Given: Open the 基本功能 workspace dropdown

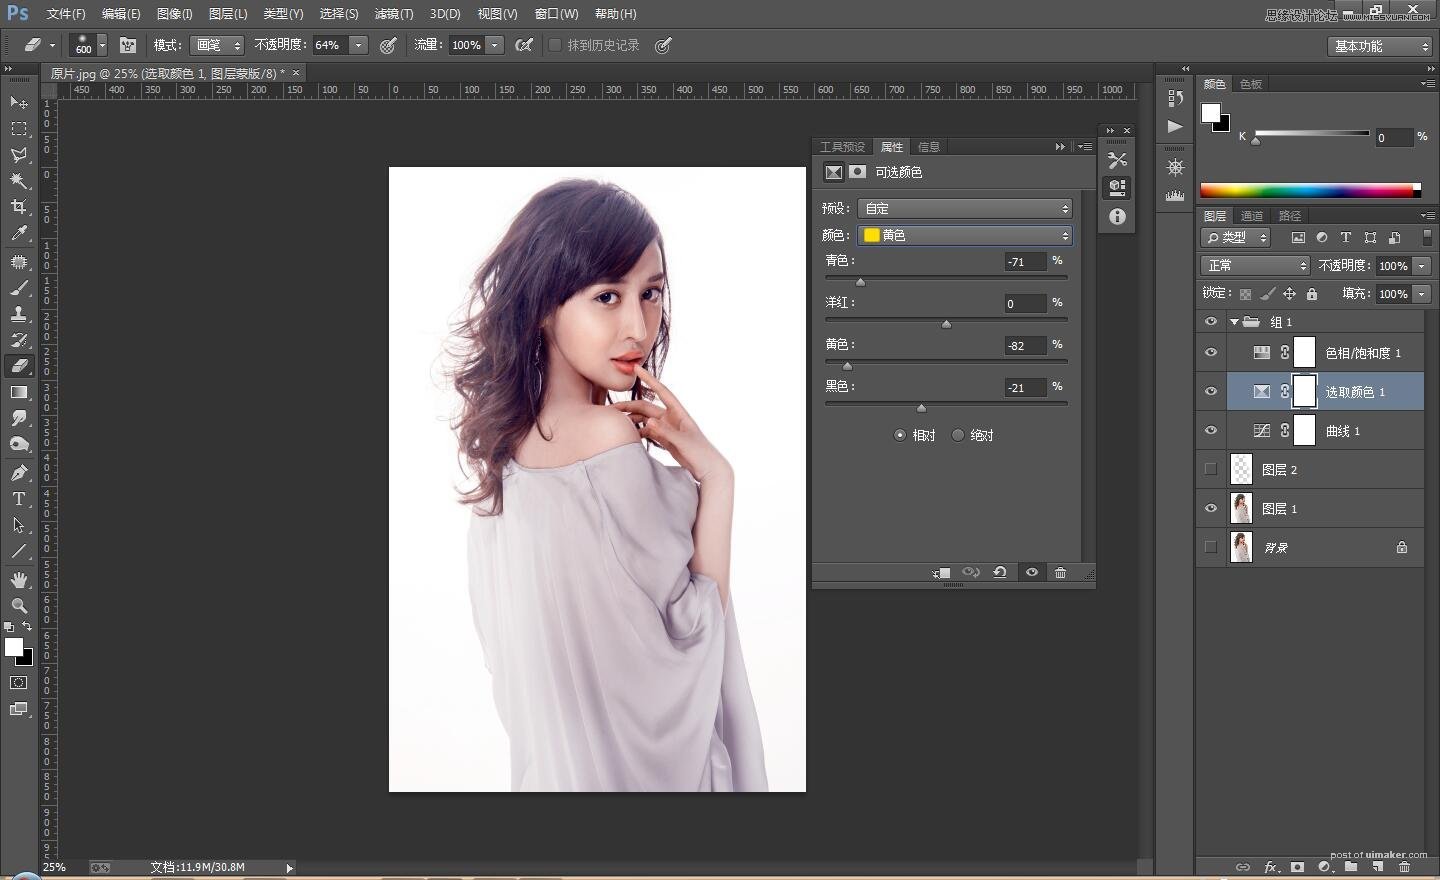Looking at the screenshot, I should [1382, 46].
